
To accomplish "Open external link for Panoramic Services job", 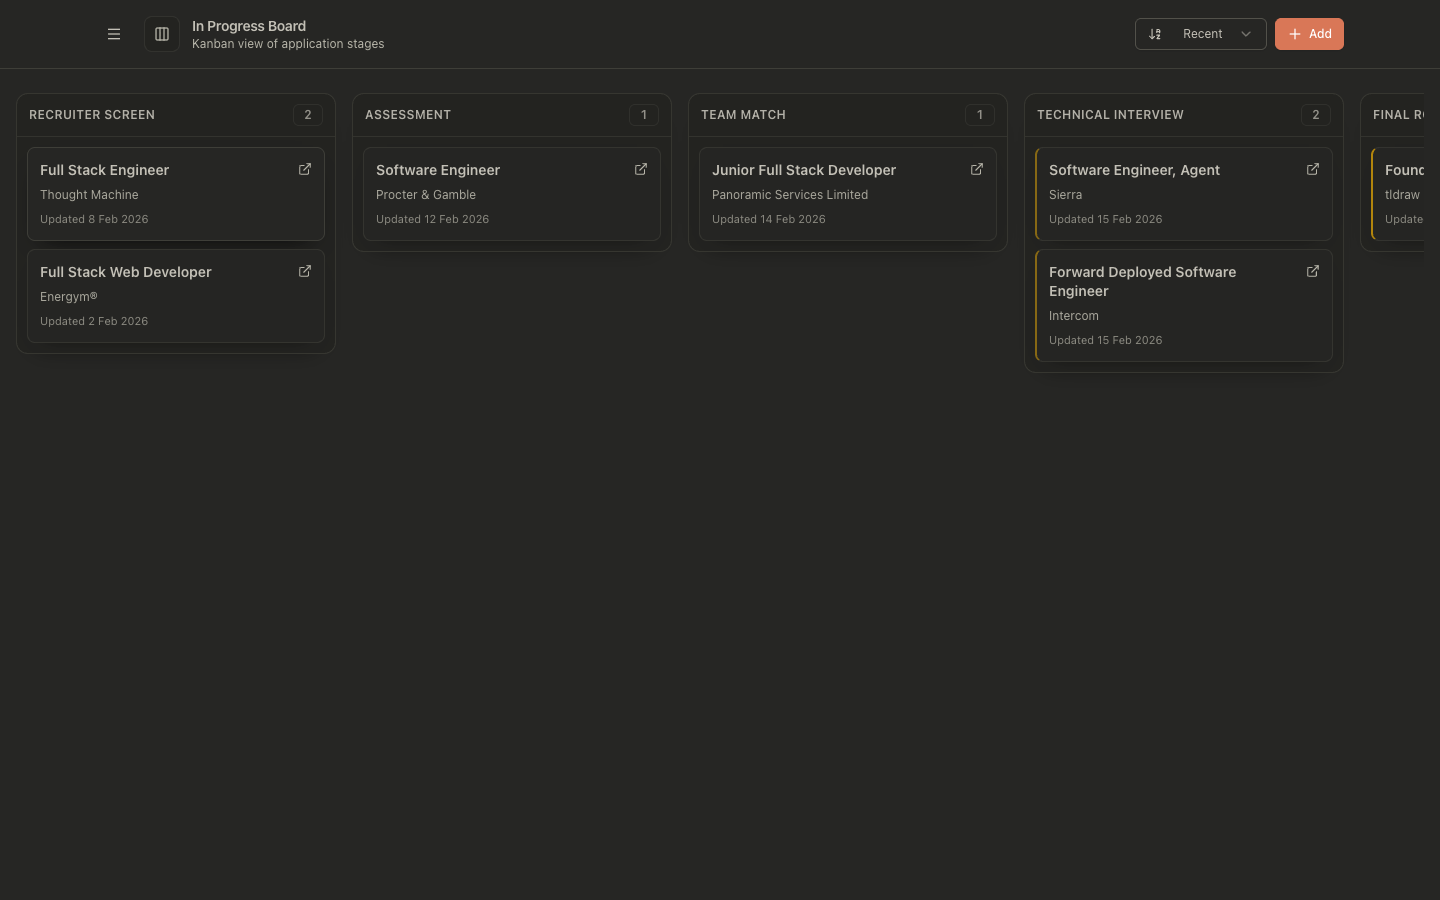I will pyautogui.click(x=977, y=170).
